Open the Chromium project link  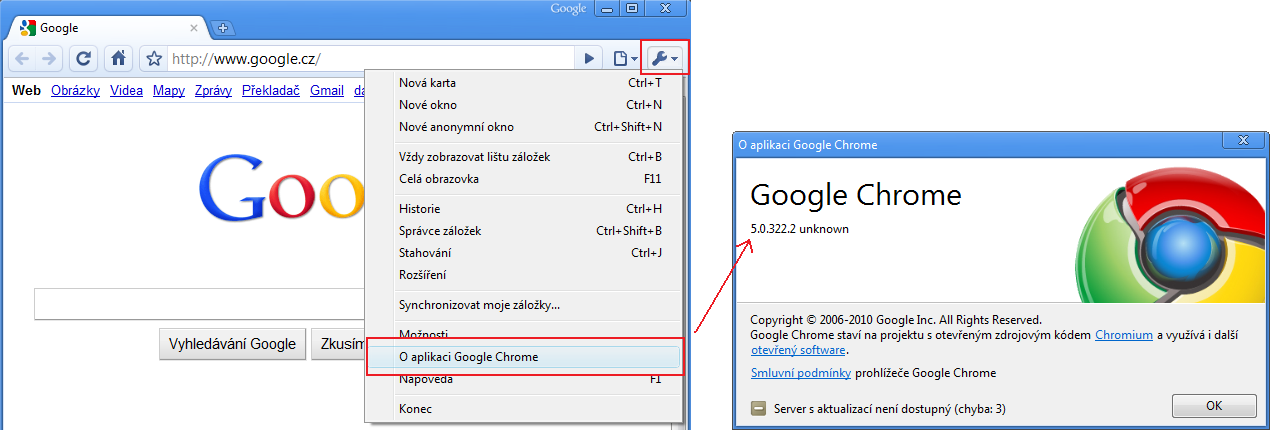1123,335
